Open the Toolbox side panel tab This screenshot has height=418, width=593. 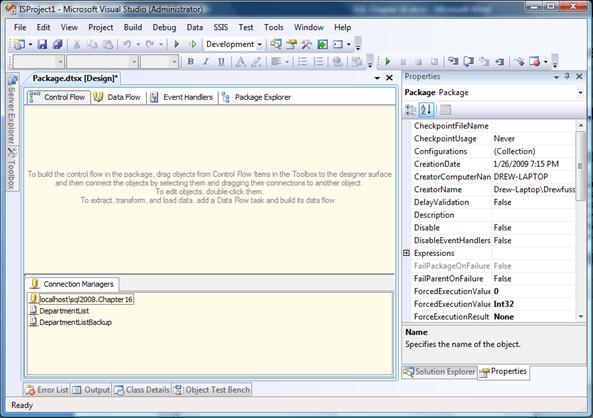pos(12,169)
